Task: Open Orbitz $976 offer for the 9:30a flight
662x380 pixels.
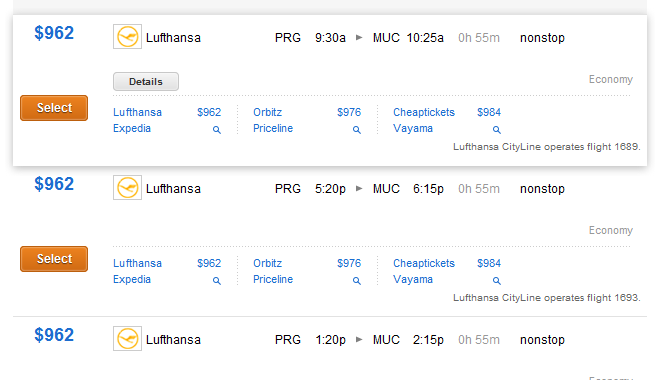Action: tap(307, 112)
